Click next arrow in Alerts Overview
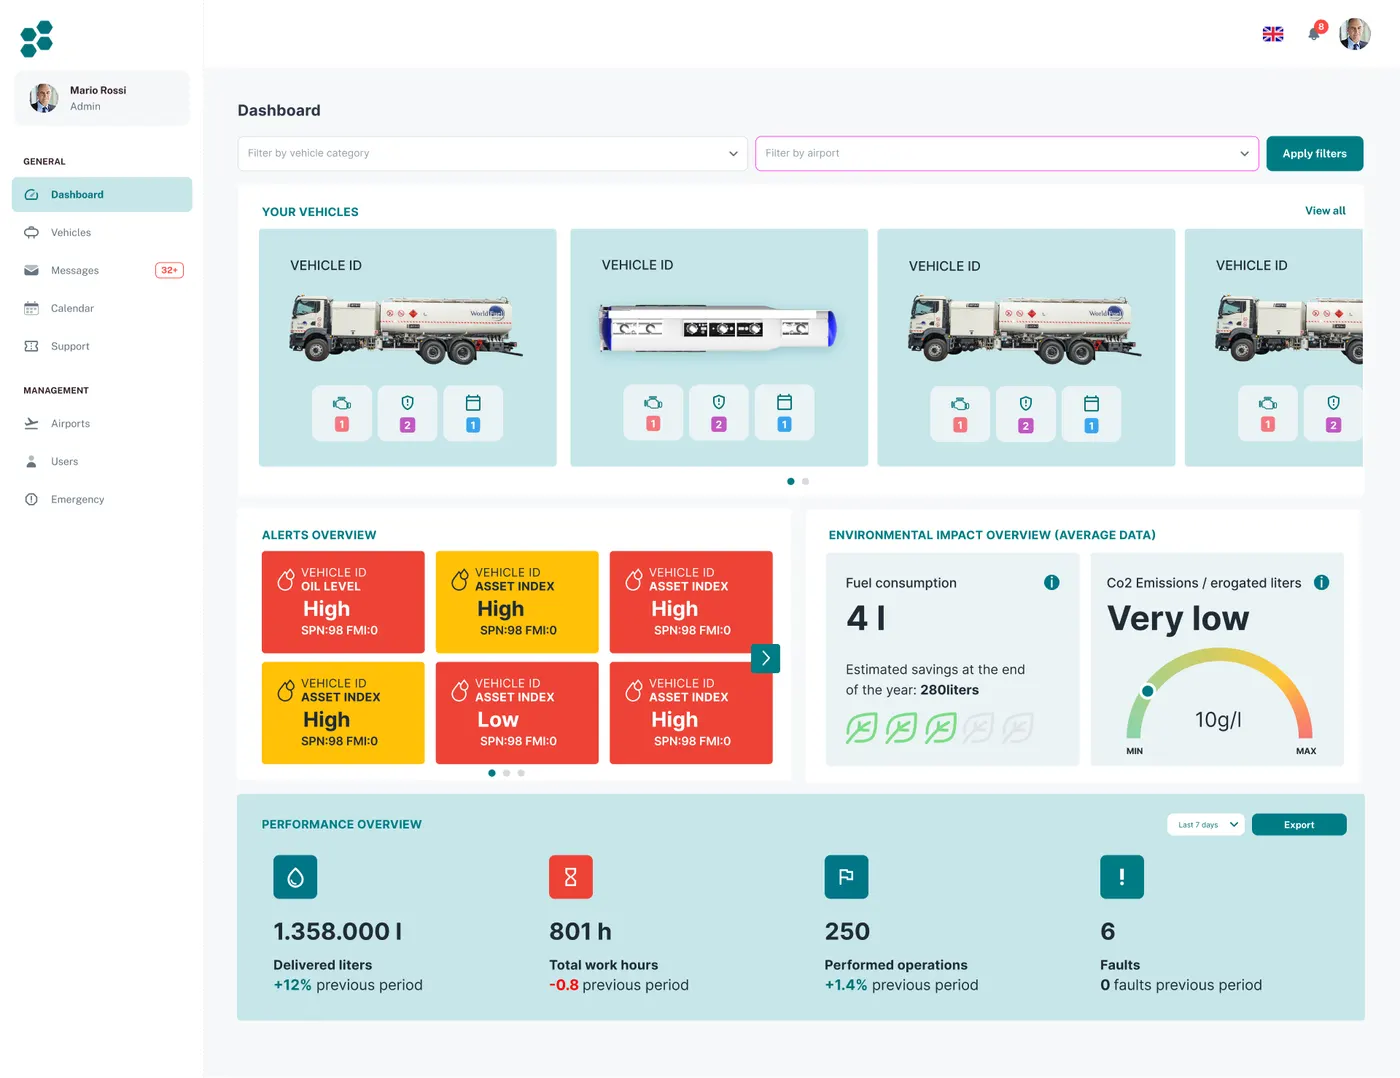This screenshot has width=1400, height=1078. click(765, 658)
